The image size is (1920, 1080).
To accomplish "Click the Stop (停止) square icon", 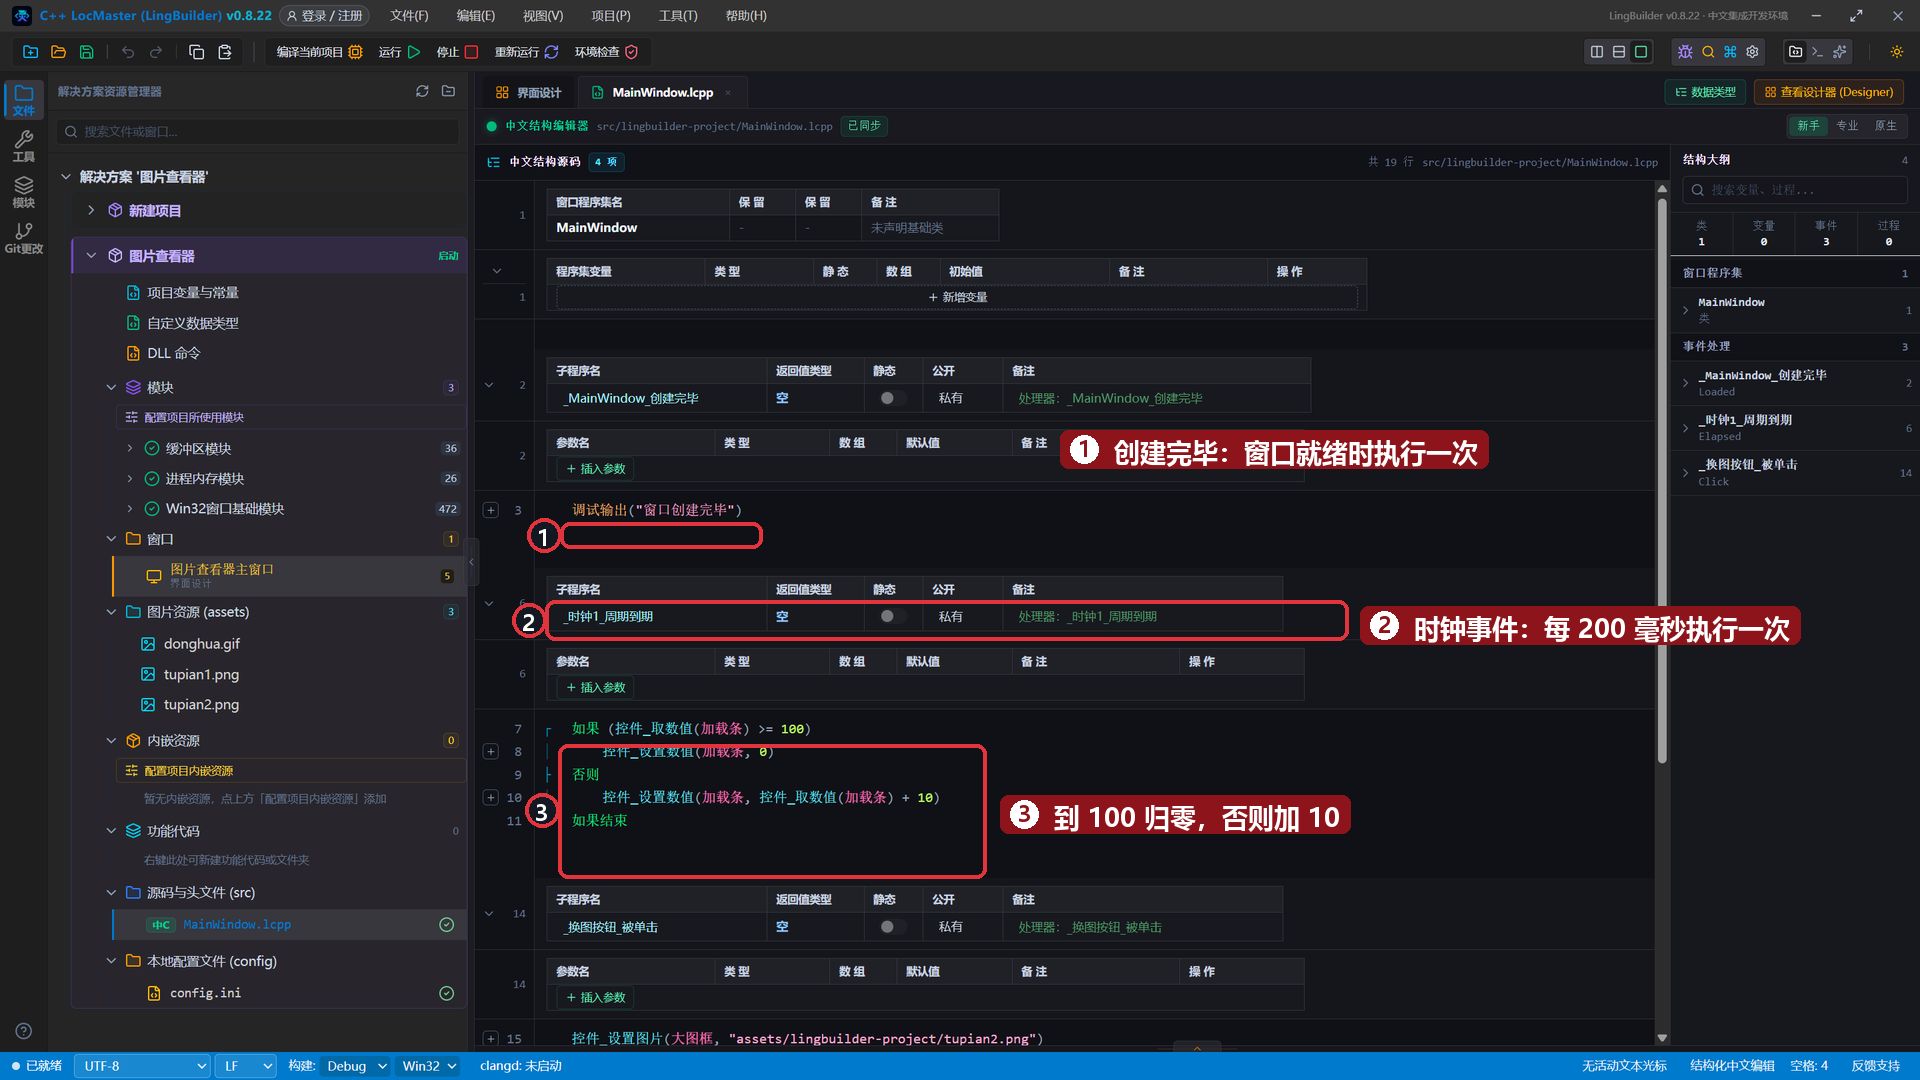I will (x=471, y=52).
